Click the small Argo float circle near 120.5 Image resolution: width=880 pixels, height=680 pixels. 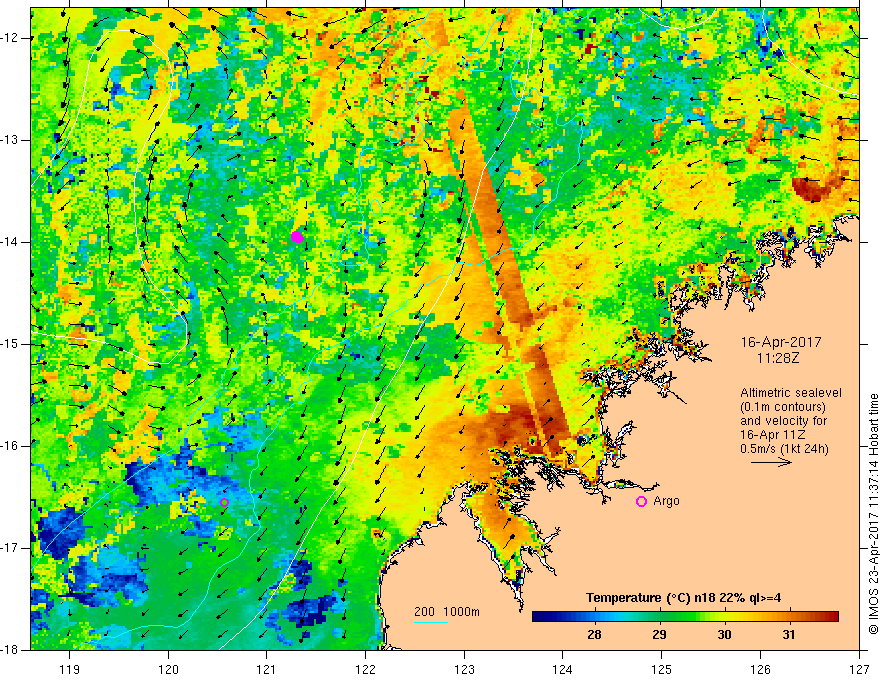coord(224,503)
